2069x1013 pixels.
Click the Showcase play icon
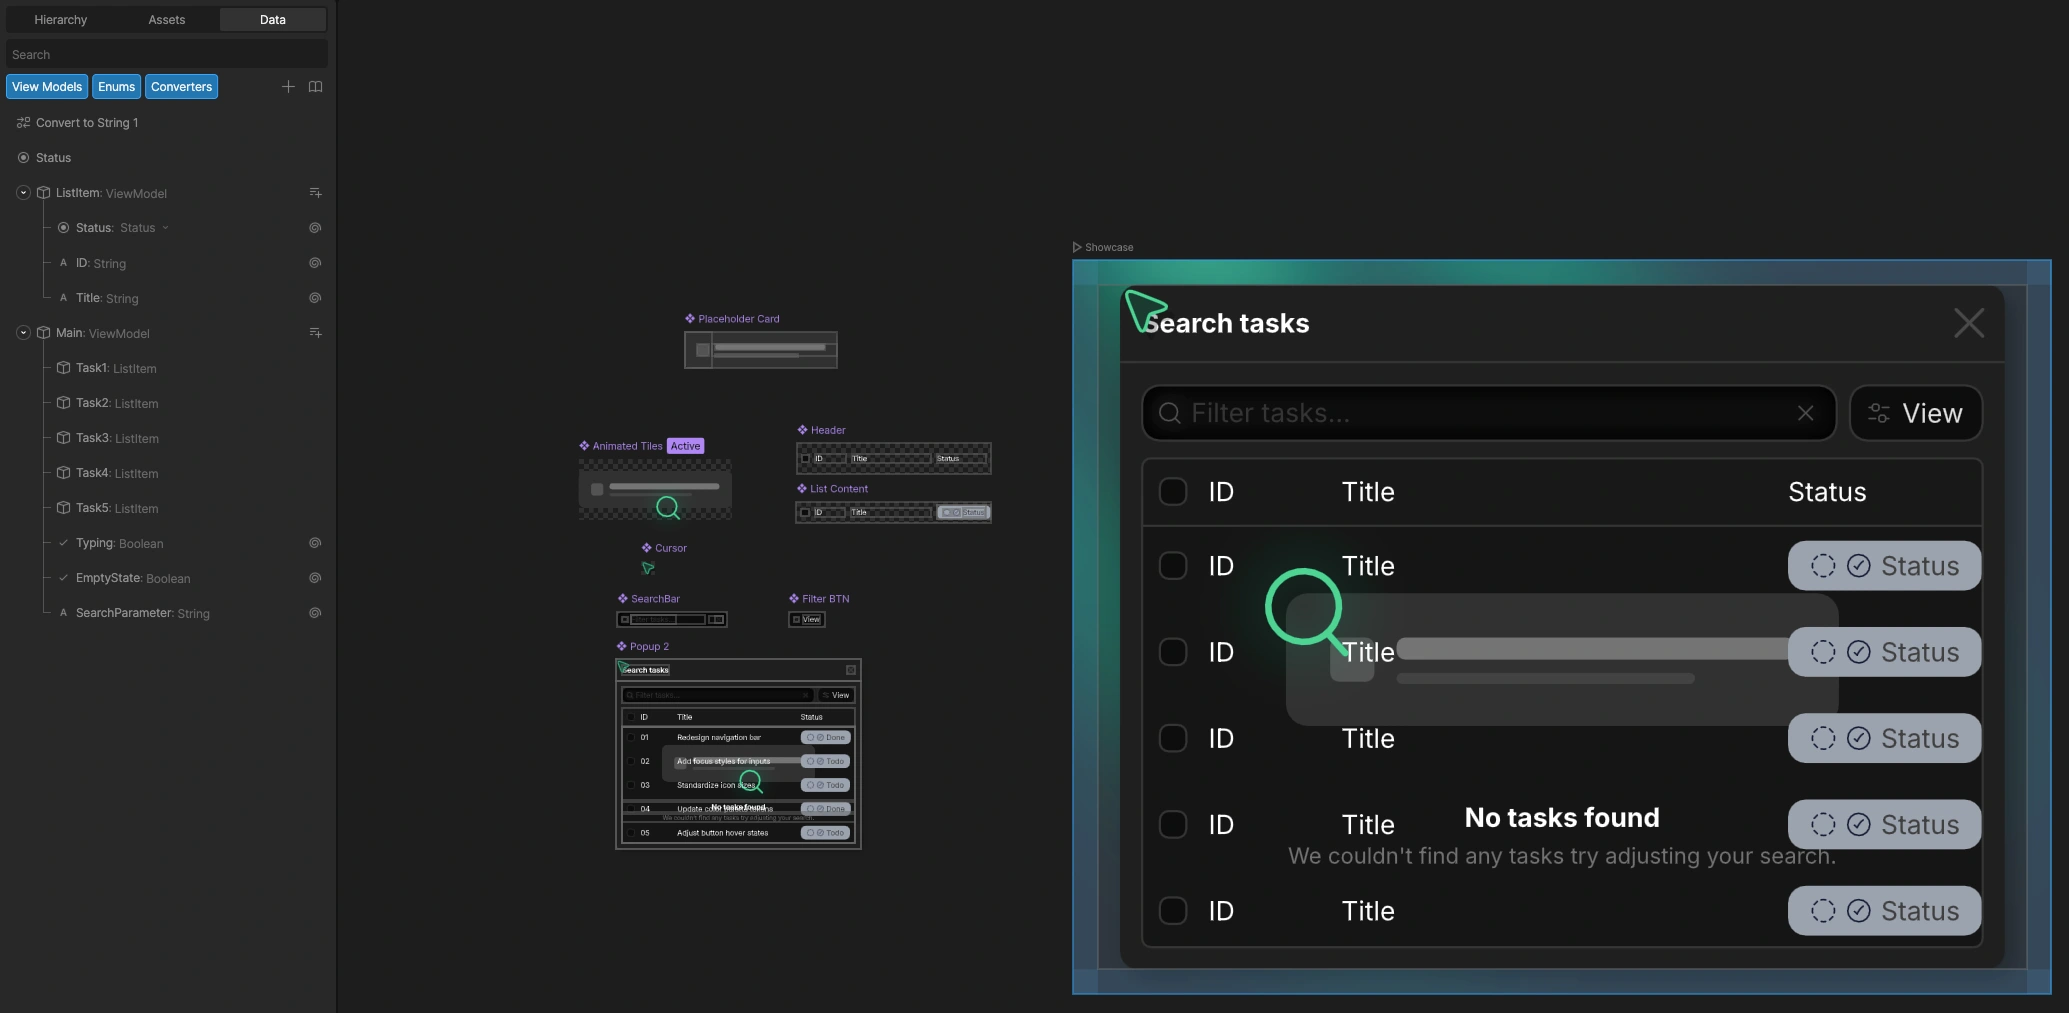1078,247
